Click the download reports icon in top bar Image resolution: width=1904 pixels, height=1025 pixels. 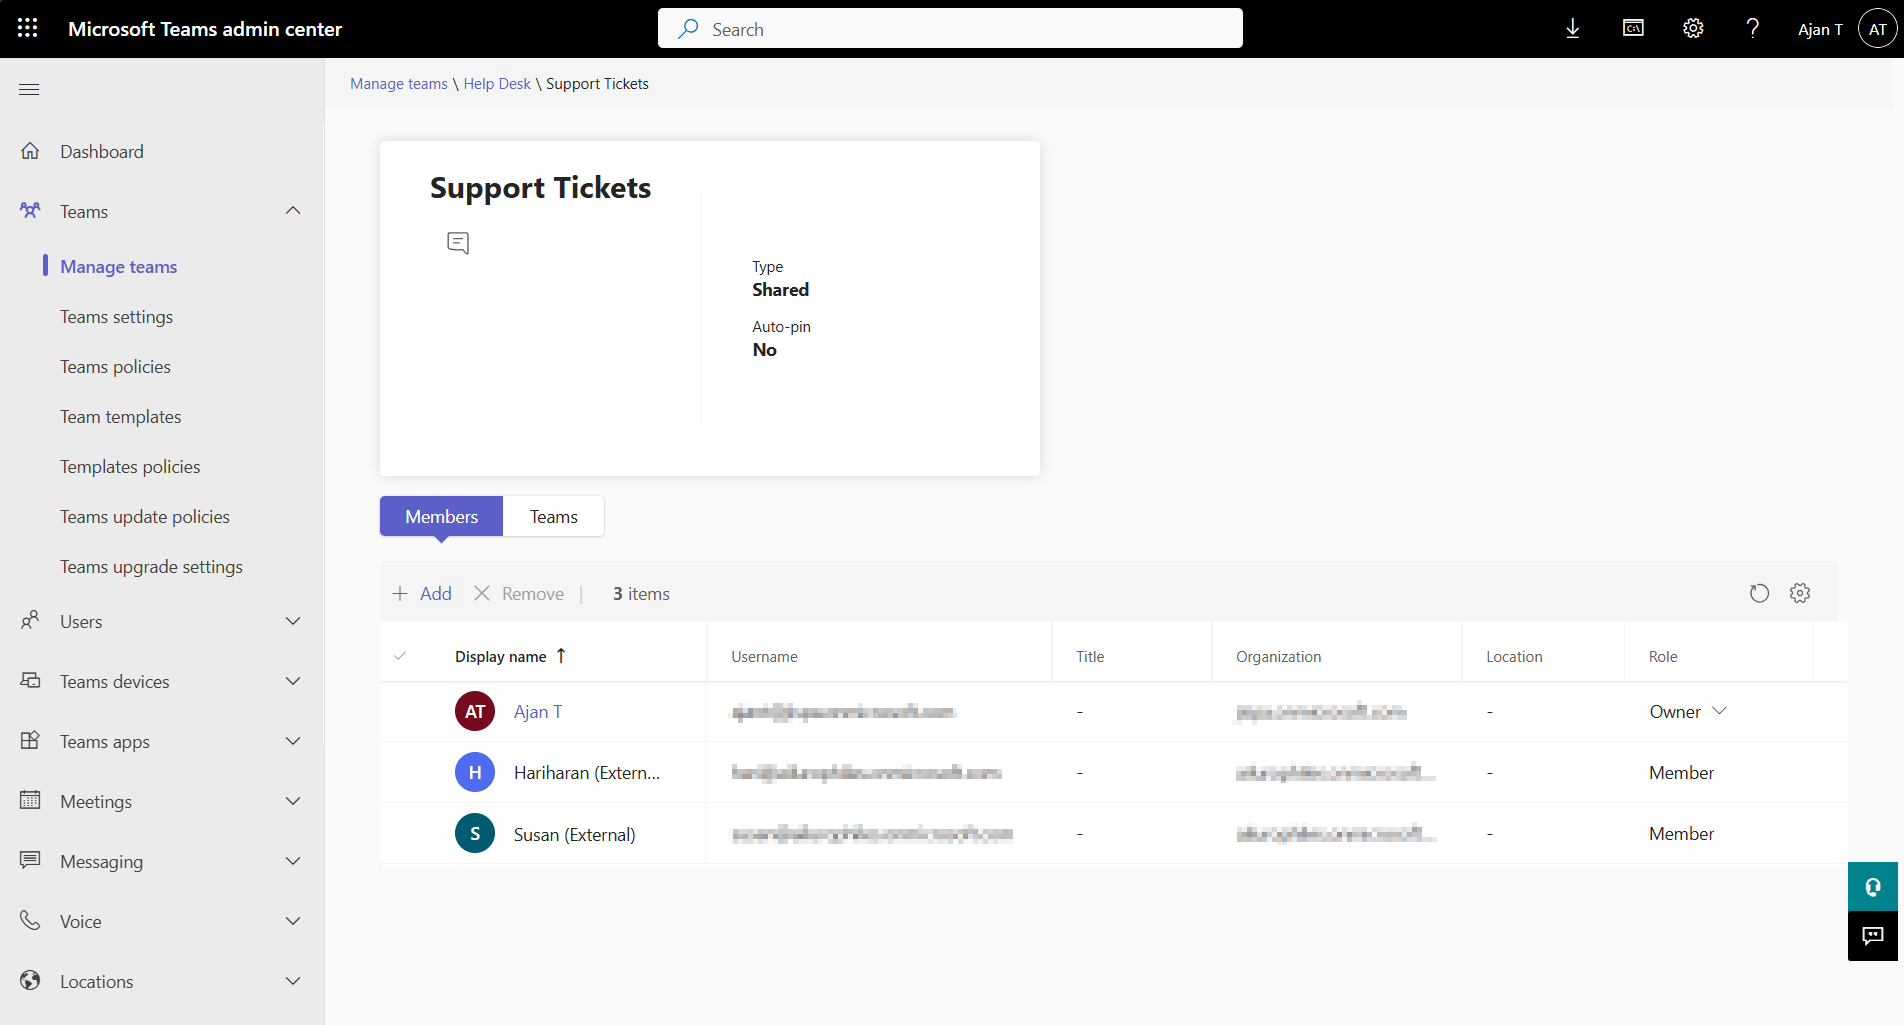click(1572, 28)
